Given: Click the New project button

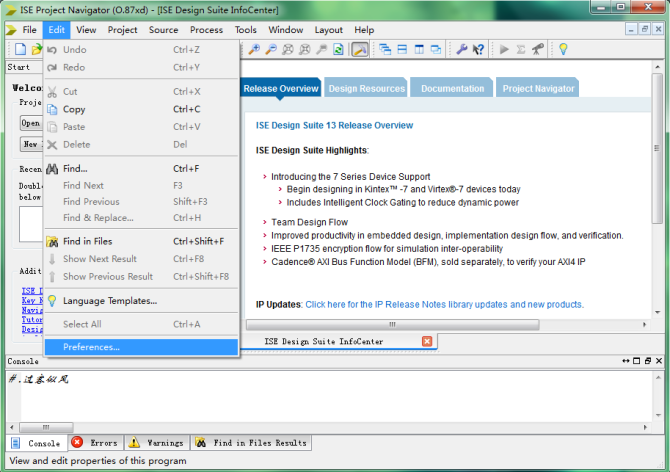Looking at the screenshot, I should (31, 144).
